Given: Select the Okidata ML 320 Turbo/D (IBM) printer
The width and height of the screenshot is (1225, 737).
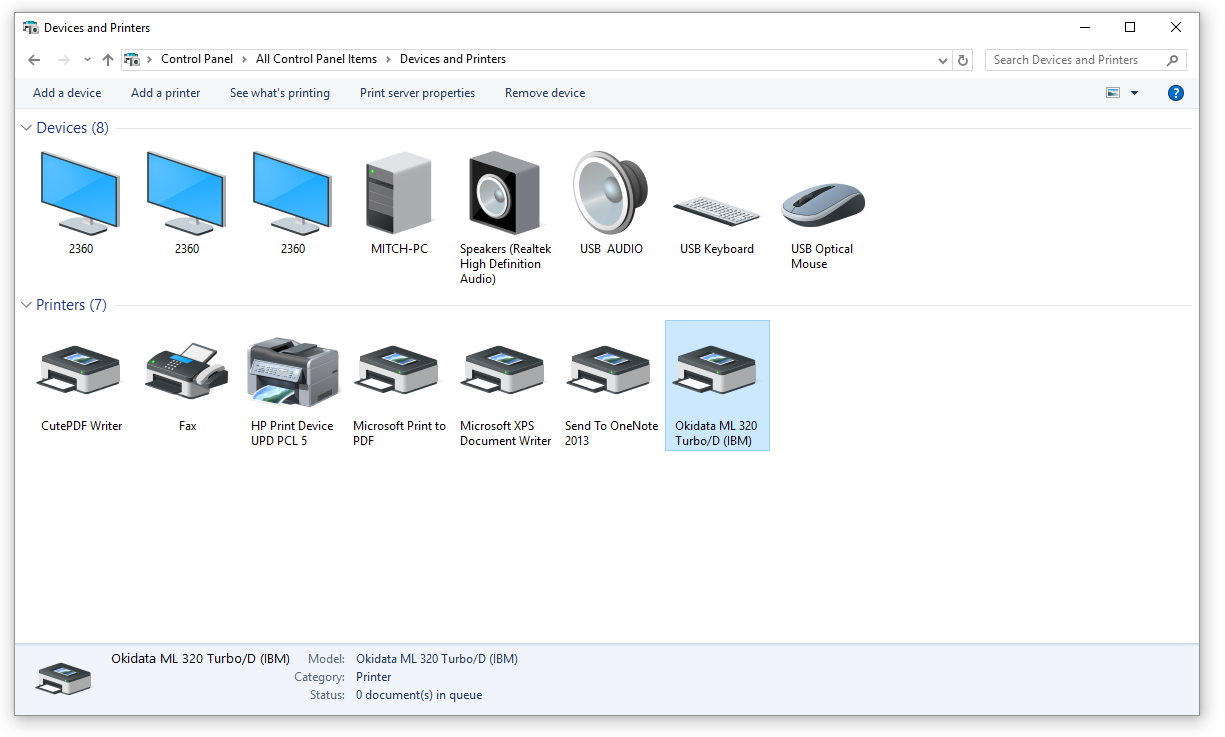Looking at the screenshot, I should pos(717,385).
